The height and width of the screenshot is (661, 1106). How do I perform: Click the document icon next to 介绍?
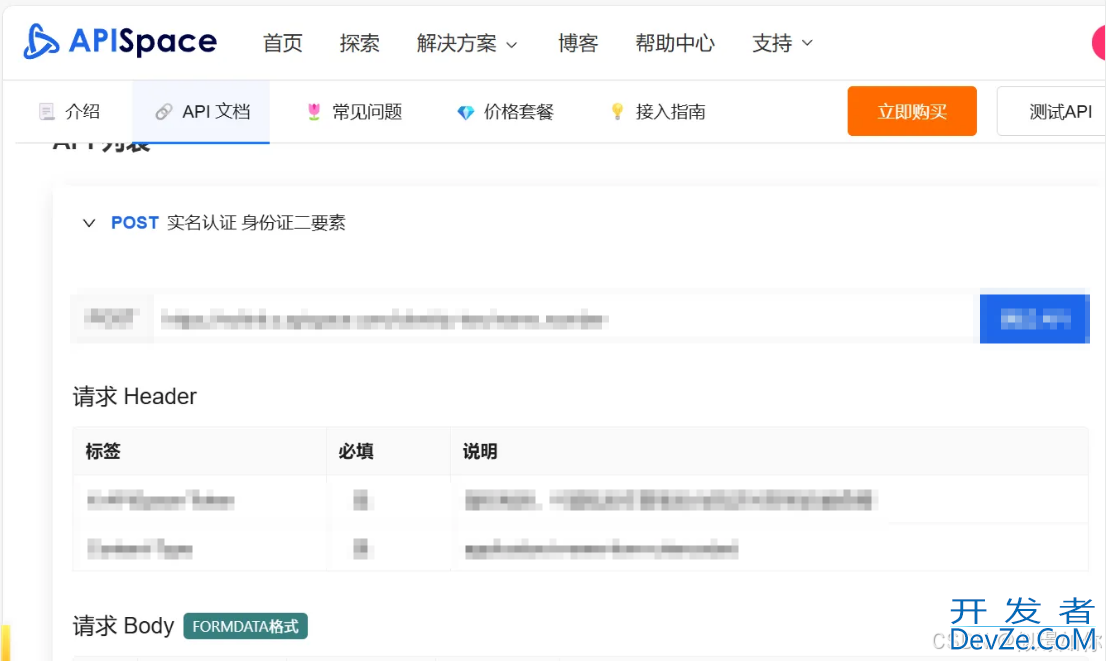pos(47,111)
